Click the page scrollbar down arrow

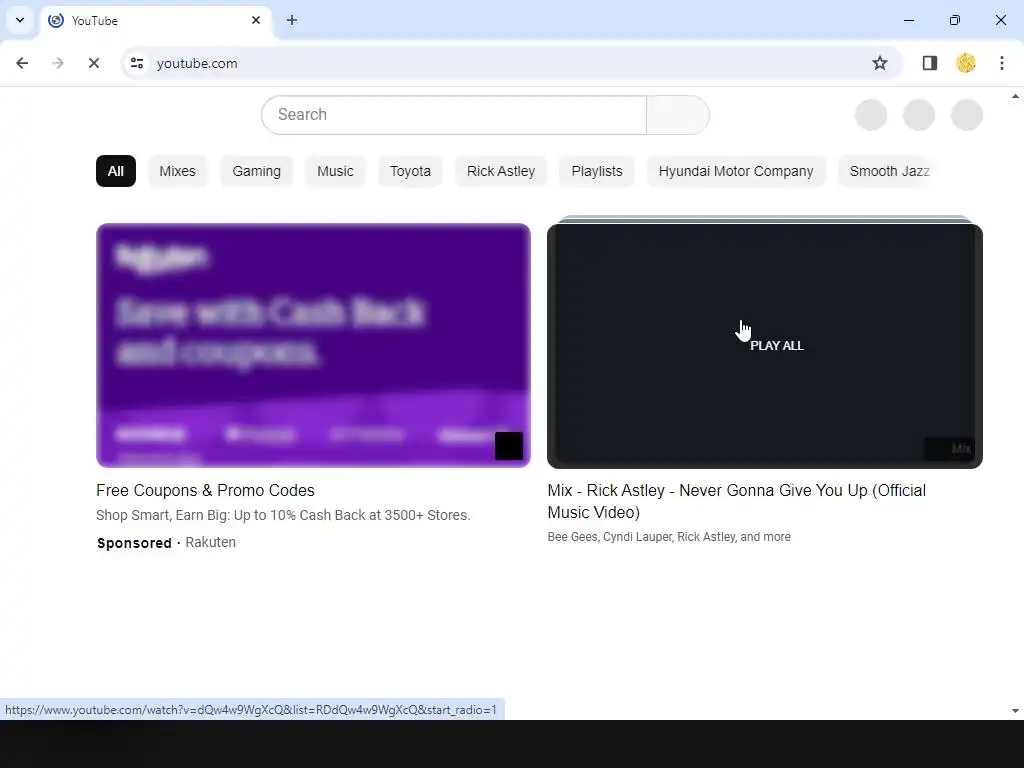(x=1016, y=711)
